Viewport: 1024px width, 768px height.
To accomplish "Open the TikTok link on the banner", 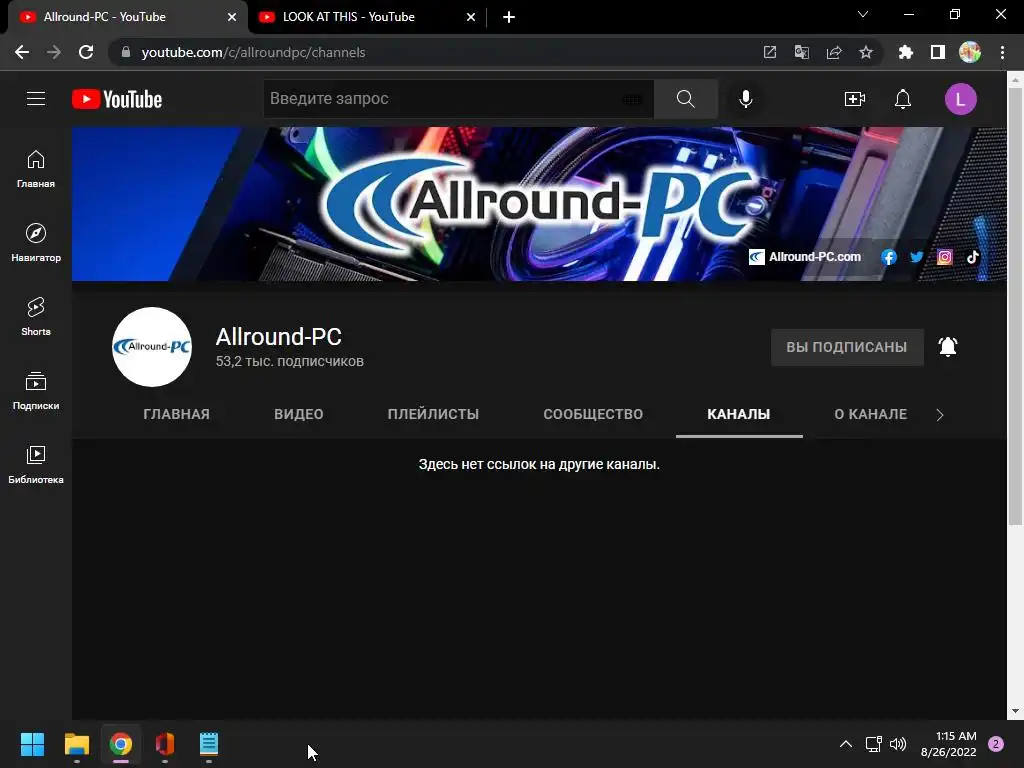I will pyautogui.click(x=972, y=257).
